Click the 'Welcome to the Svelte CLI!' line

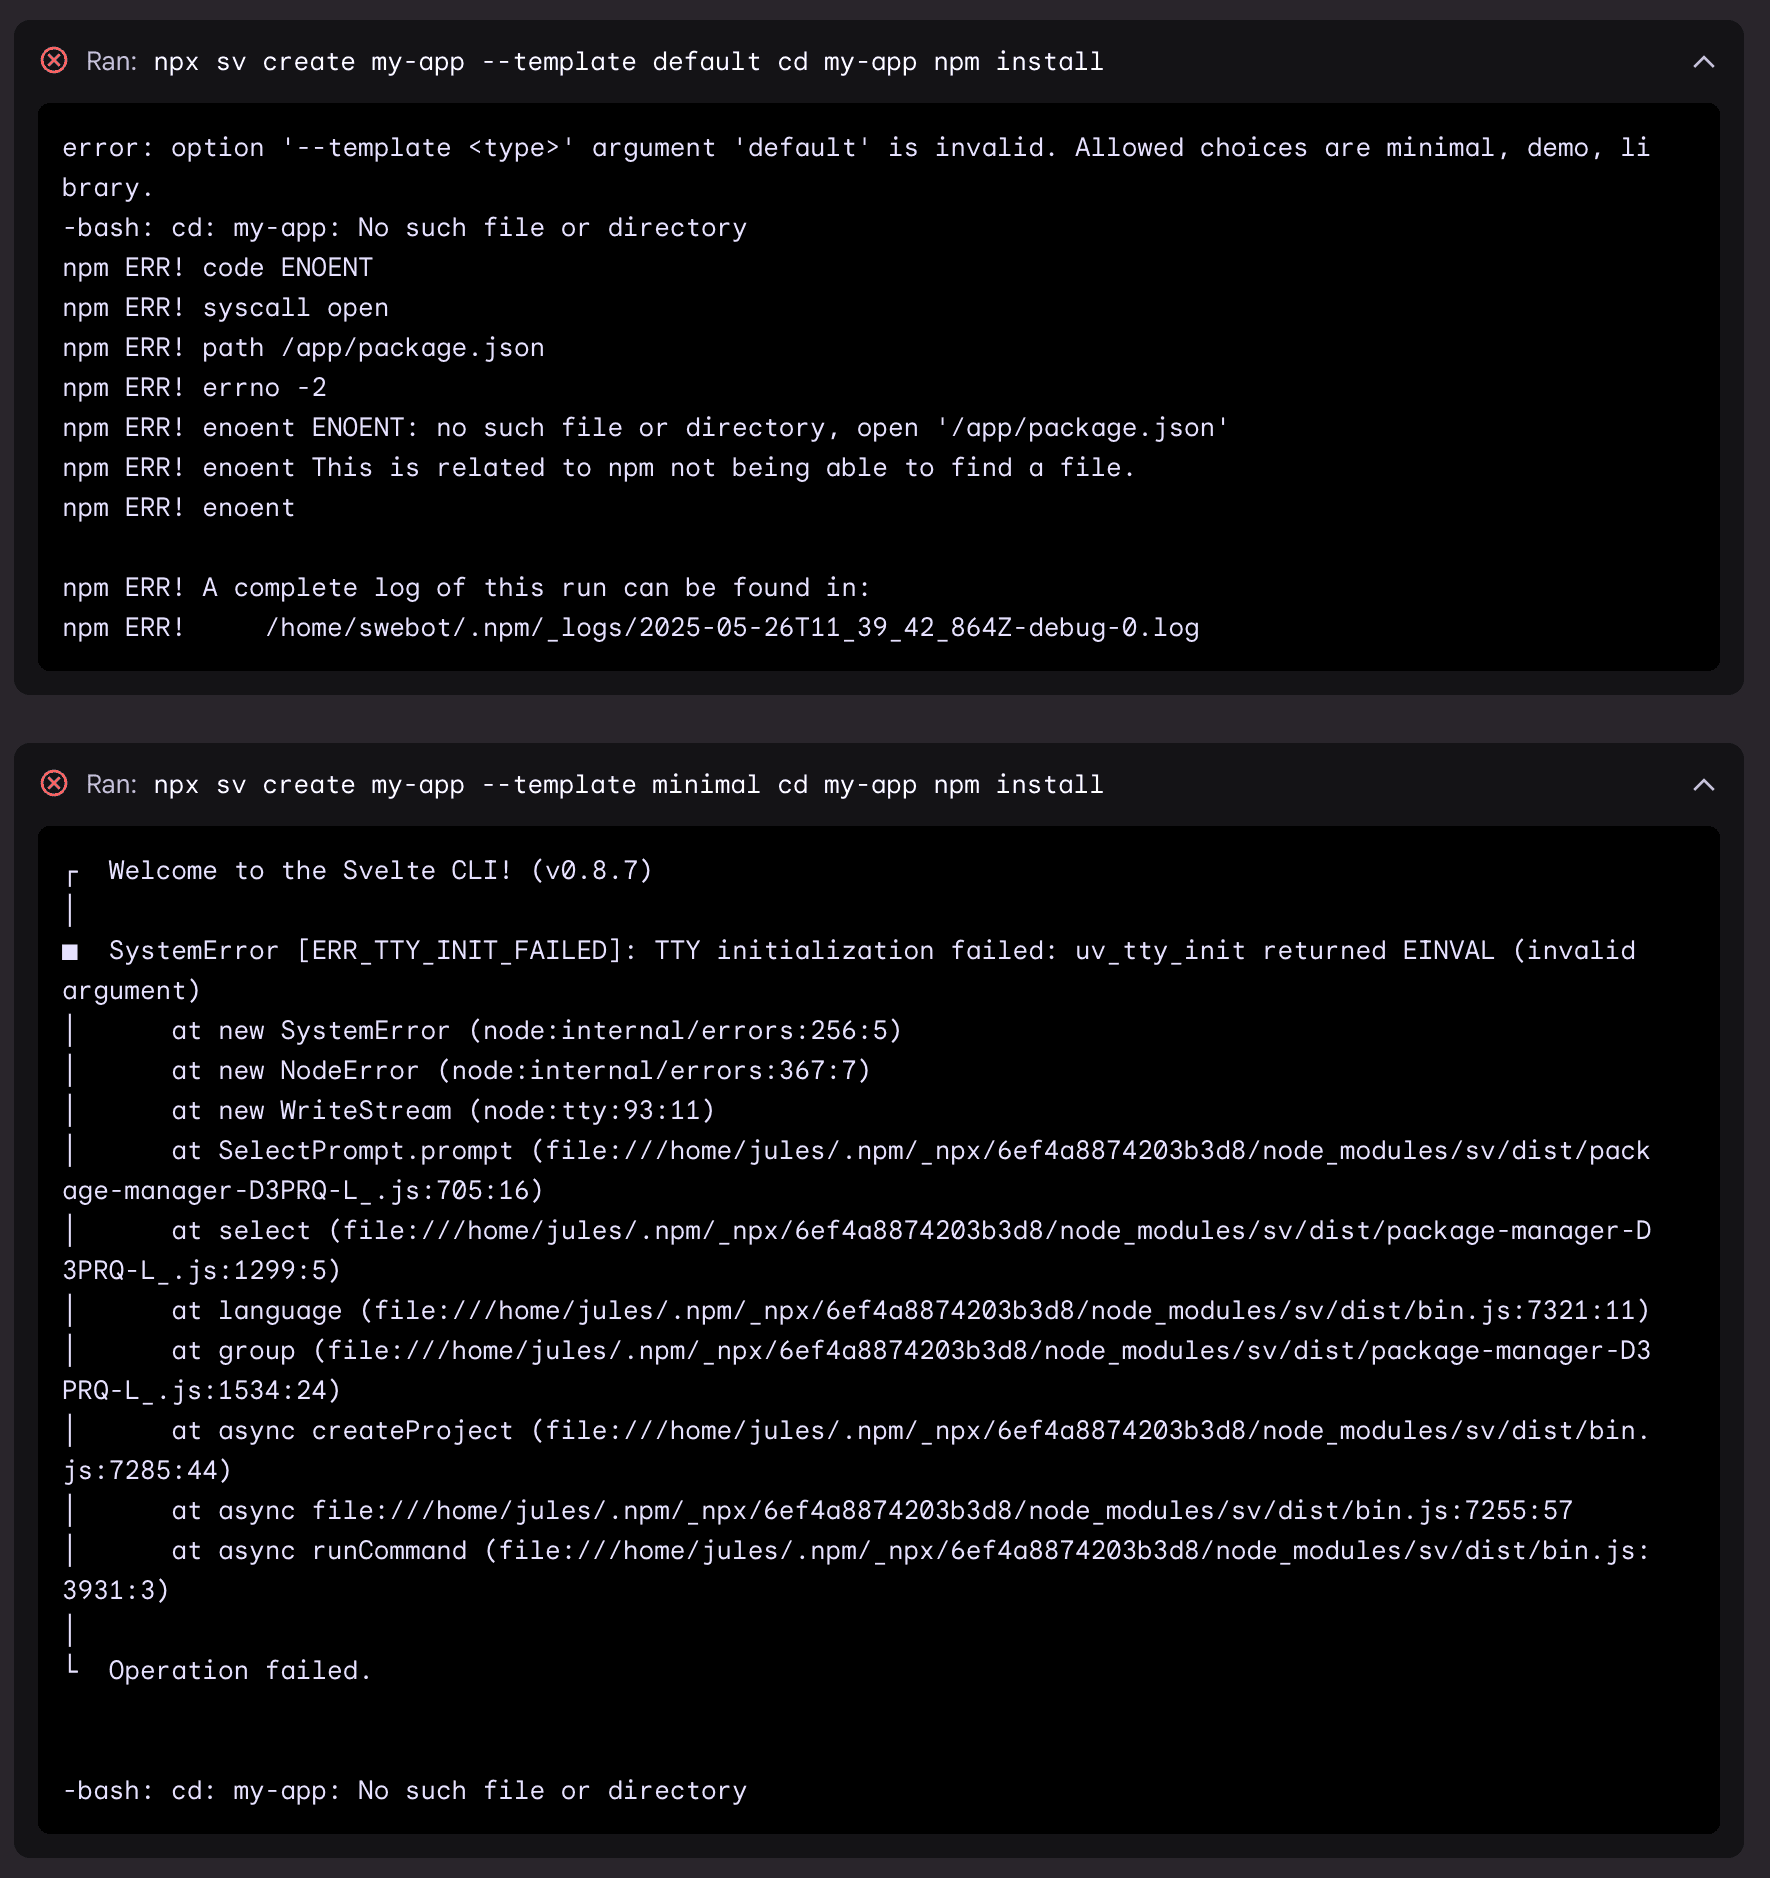(x=380, y=871)
